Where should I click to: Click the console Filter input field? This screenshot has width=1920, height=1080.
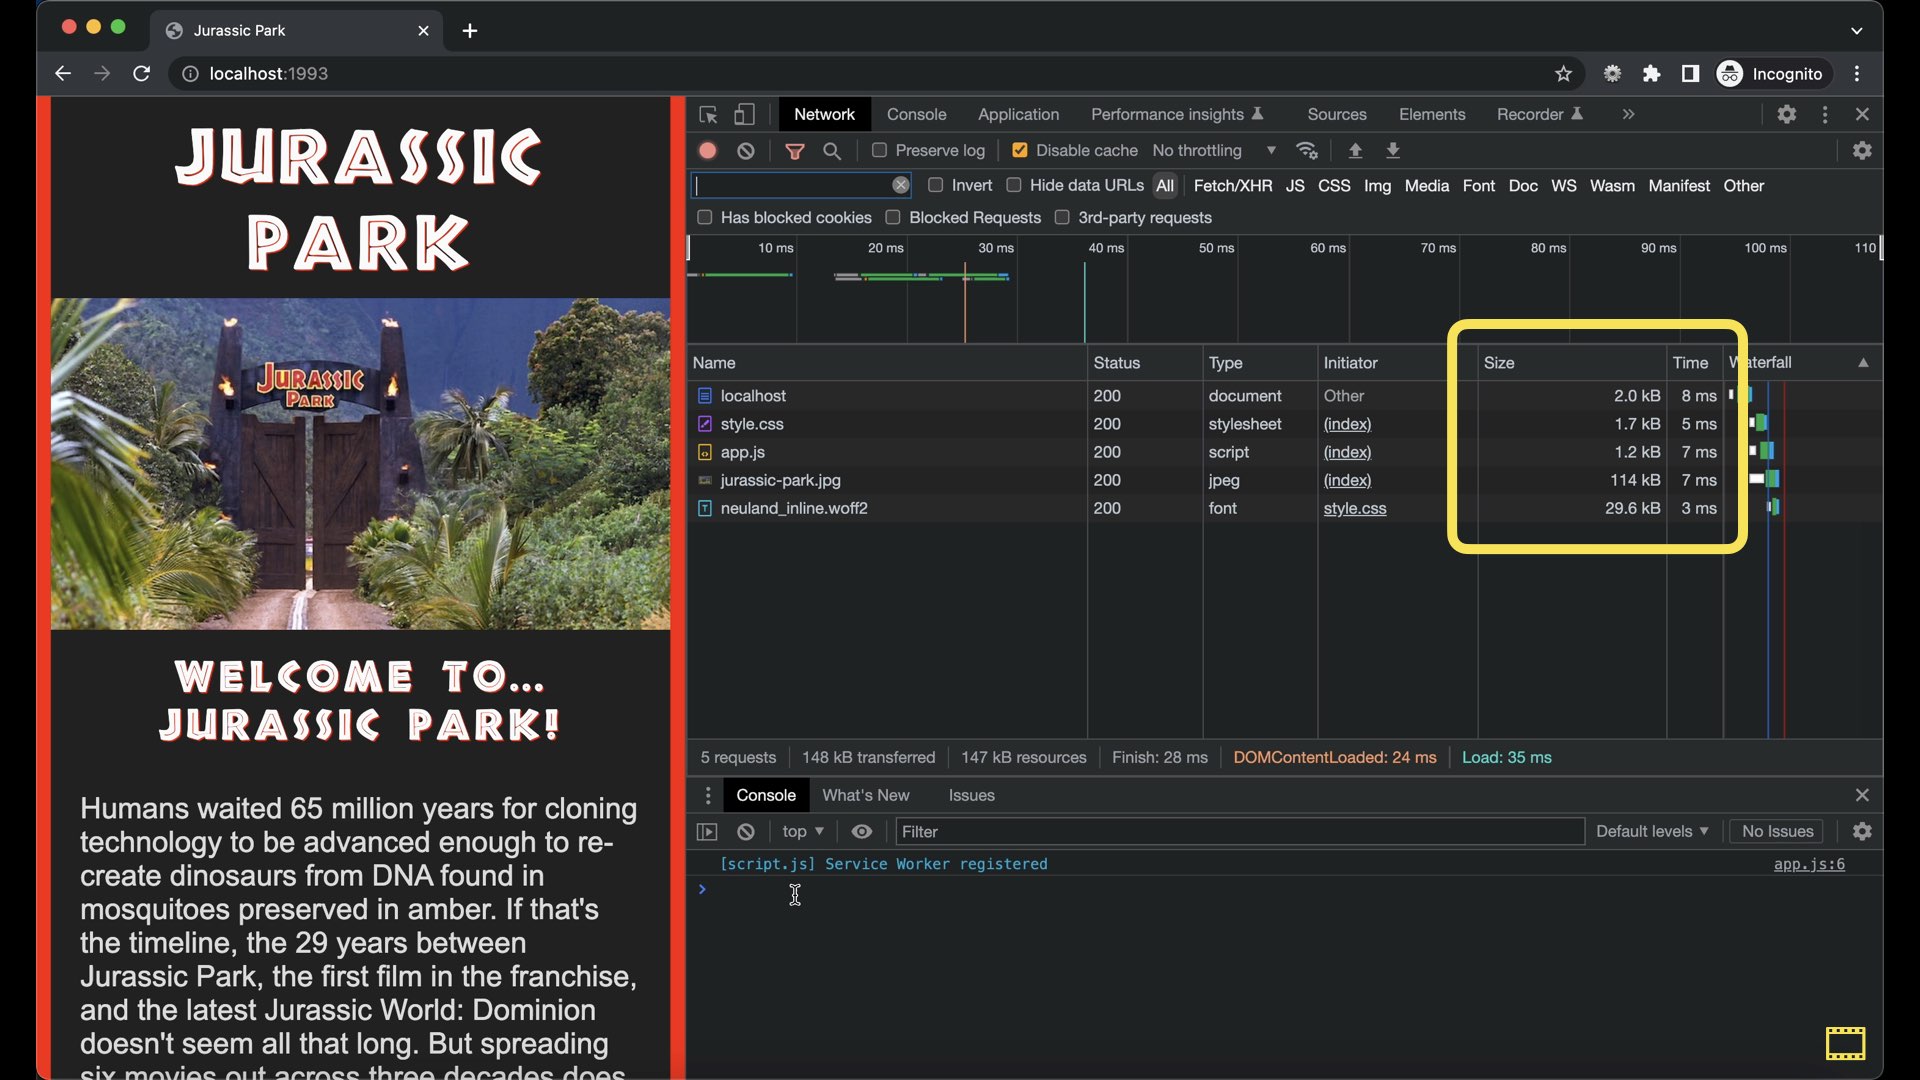click(x=1240, y=832)
